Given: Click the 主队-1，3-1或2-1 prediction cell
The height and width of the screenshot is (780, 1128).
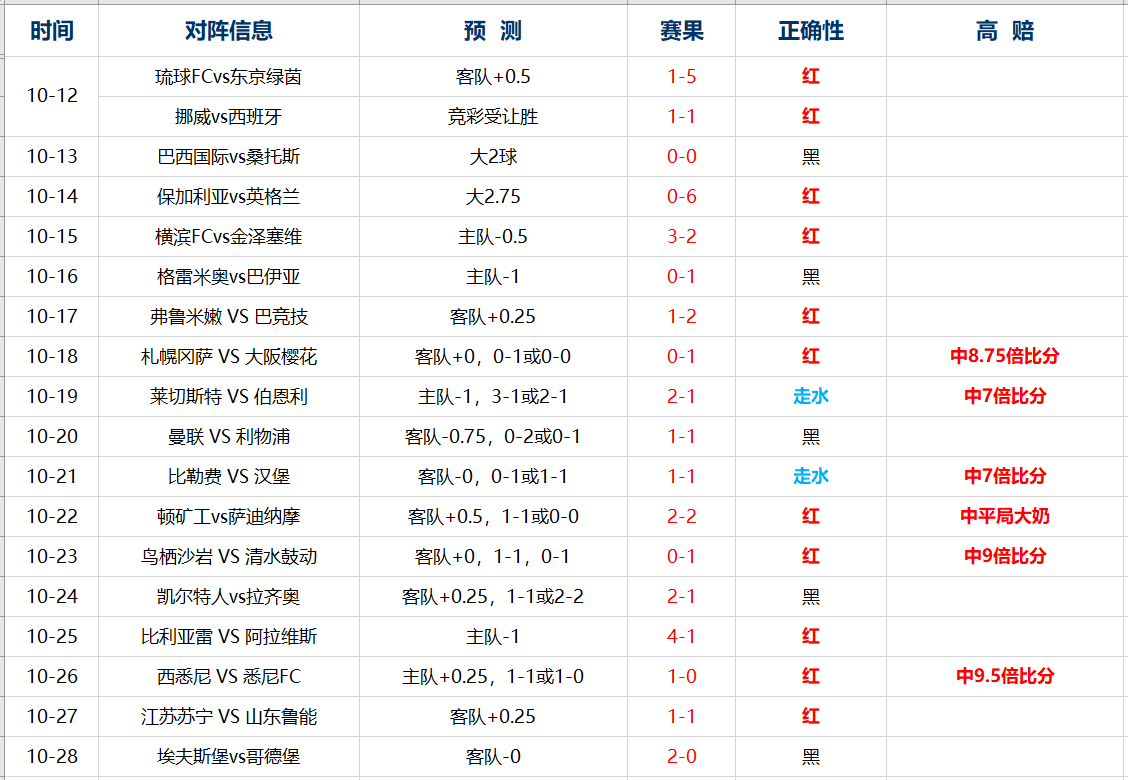Looking at the screenshot, I should point(493,396).
